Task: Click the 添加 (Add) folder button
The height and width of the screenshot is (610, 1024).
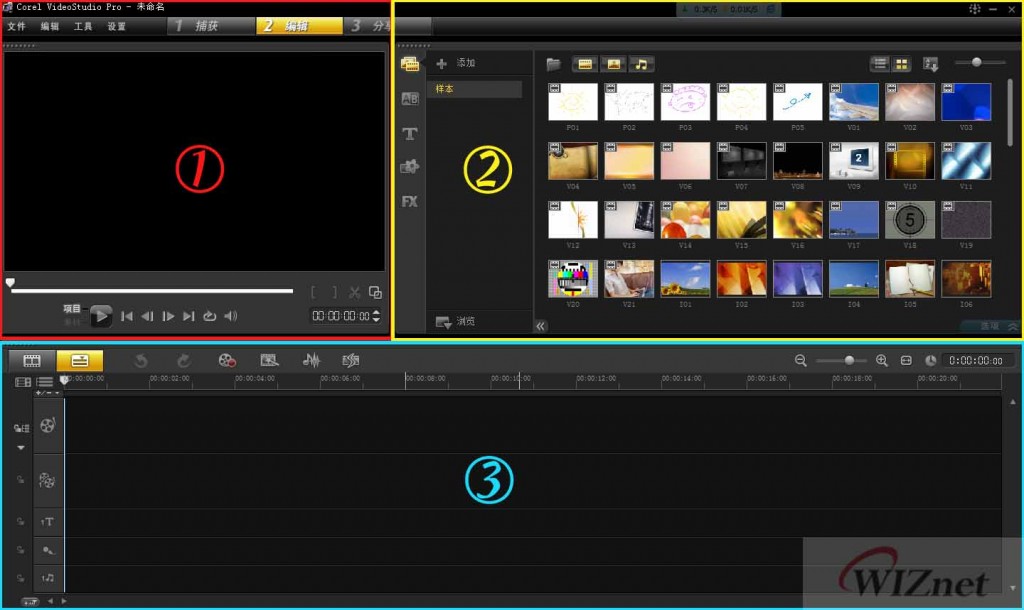Action: (456, 63)
